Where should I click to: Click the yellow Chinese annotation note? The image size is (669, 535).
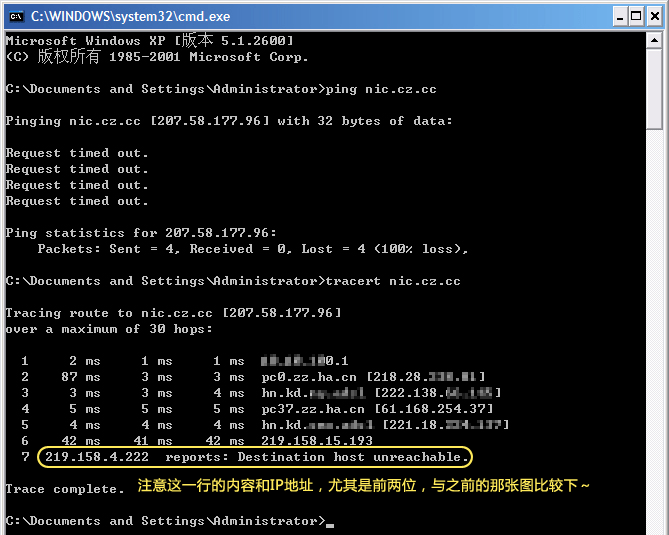coord(364,486)
